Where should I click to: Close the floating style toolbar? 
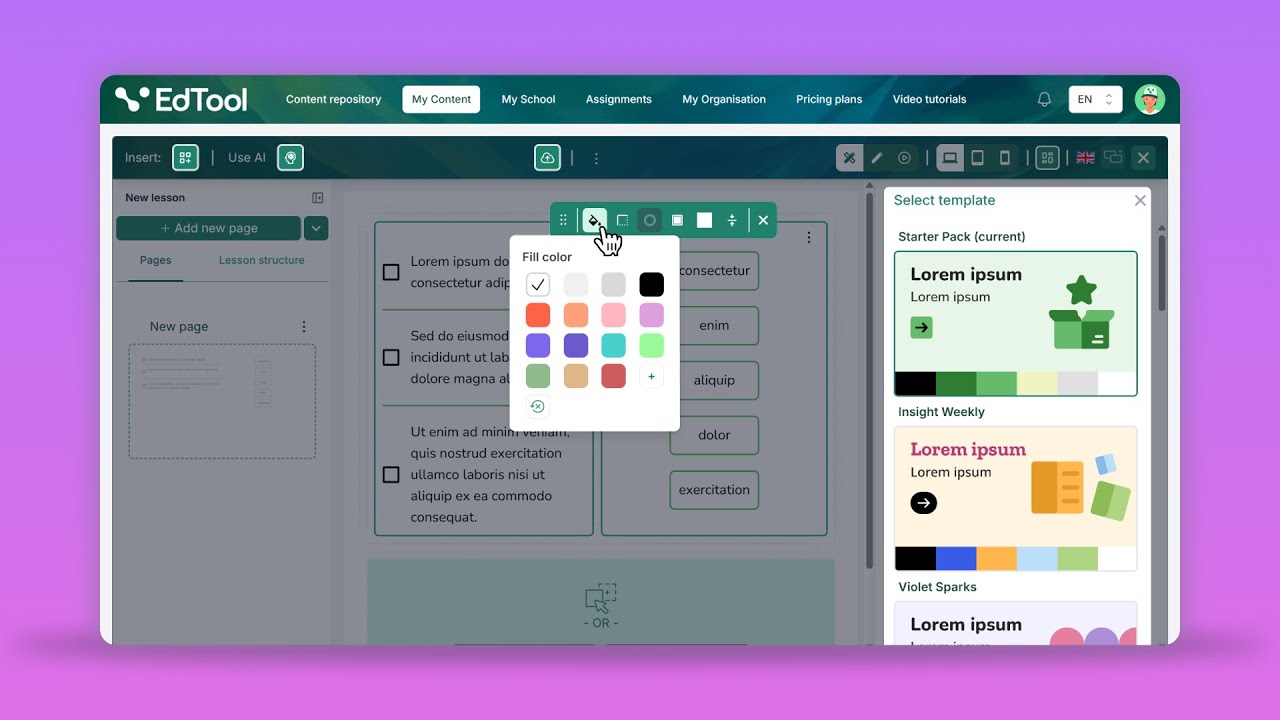(763, 220)
